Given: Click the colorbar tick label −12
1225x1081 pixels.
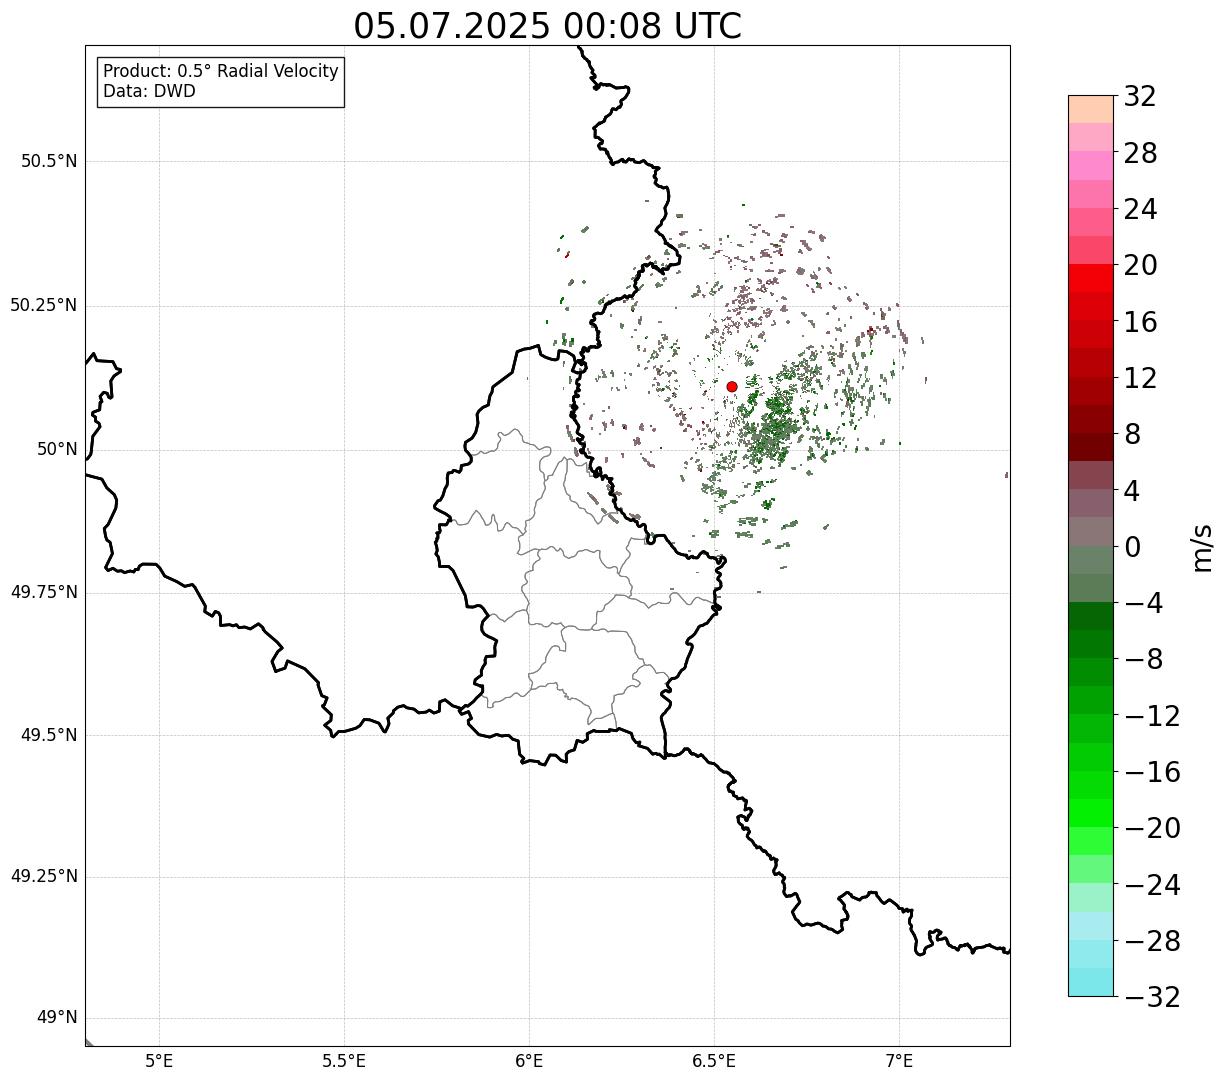Looking at the screenshot, I should [x=1152, y=716].
